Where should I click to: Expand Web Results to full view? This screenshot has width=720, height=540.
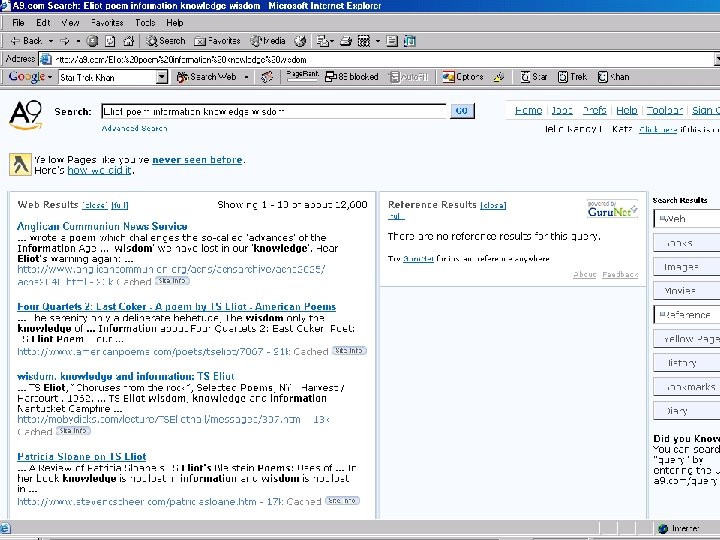tap(119, 205)
